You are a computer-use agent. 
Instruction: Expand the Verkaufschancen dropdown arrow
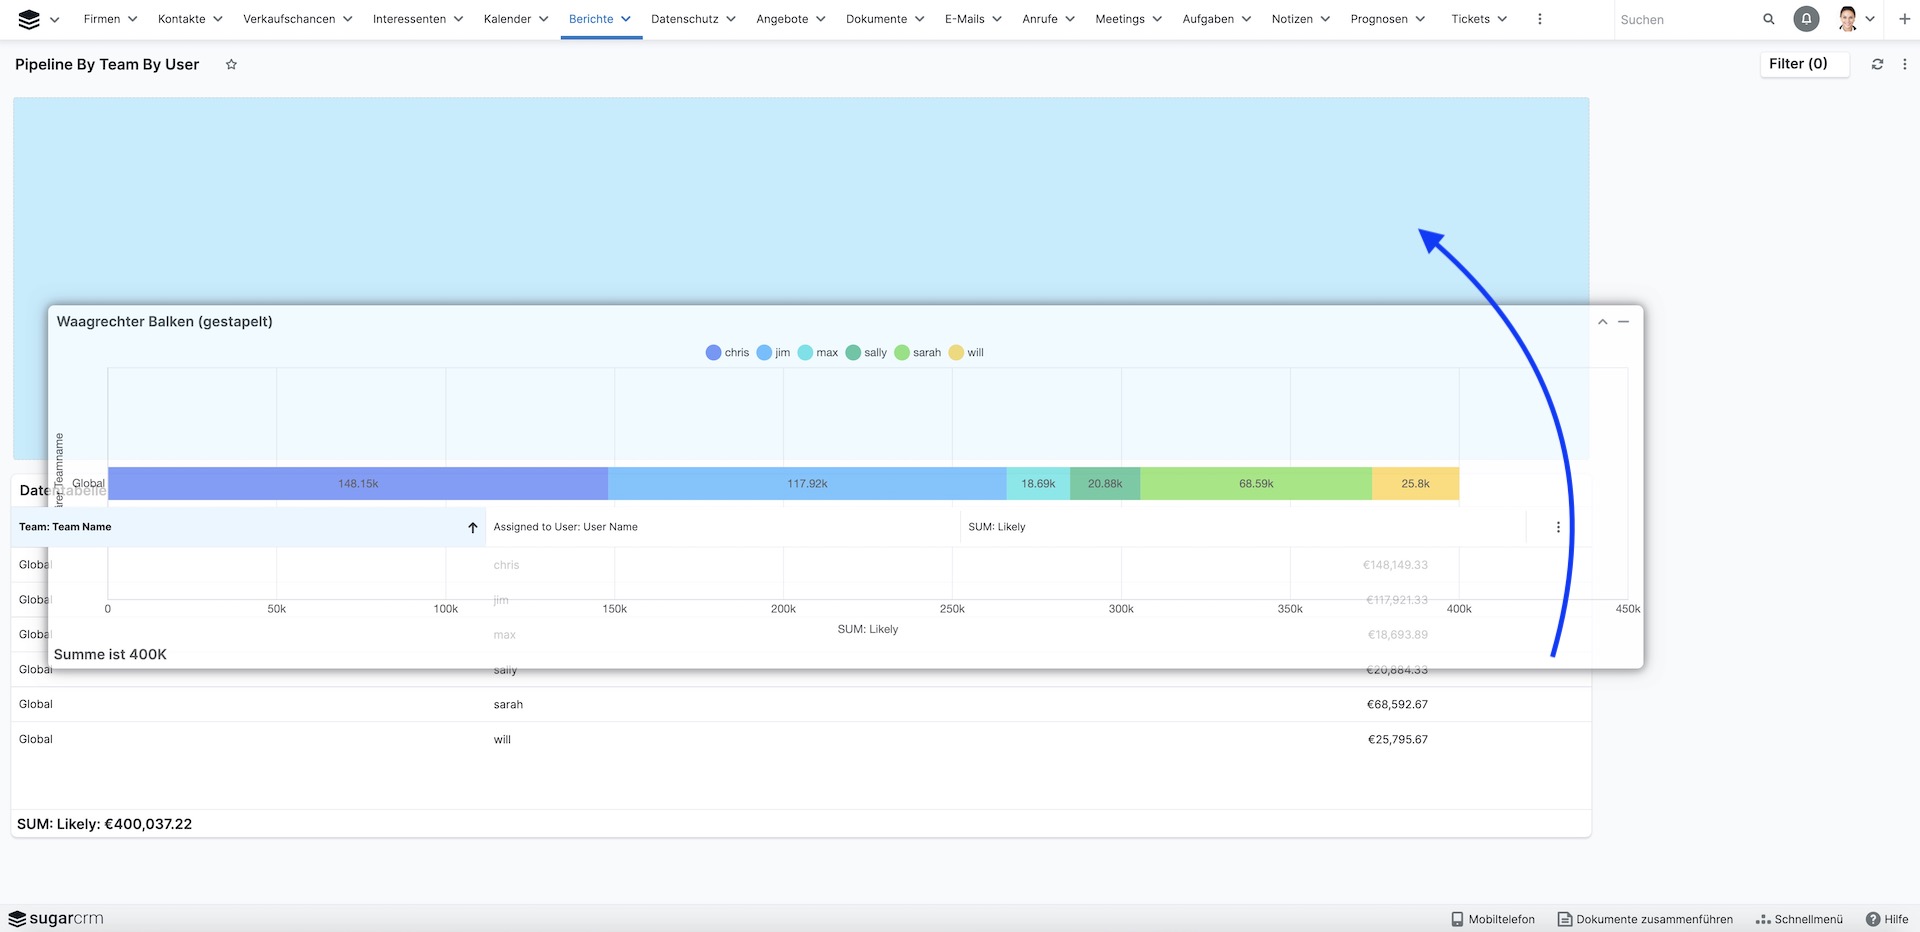348,19
